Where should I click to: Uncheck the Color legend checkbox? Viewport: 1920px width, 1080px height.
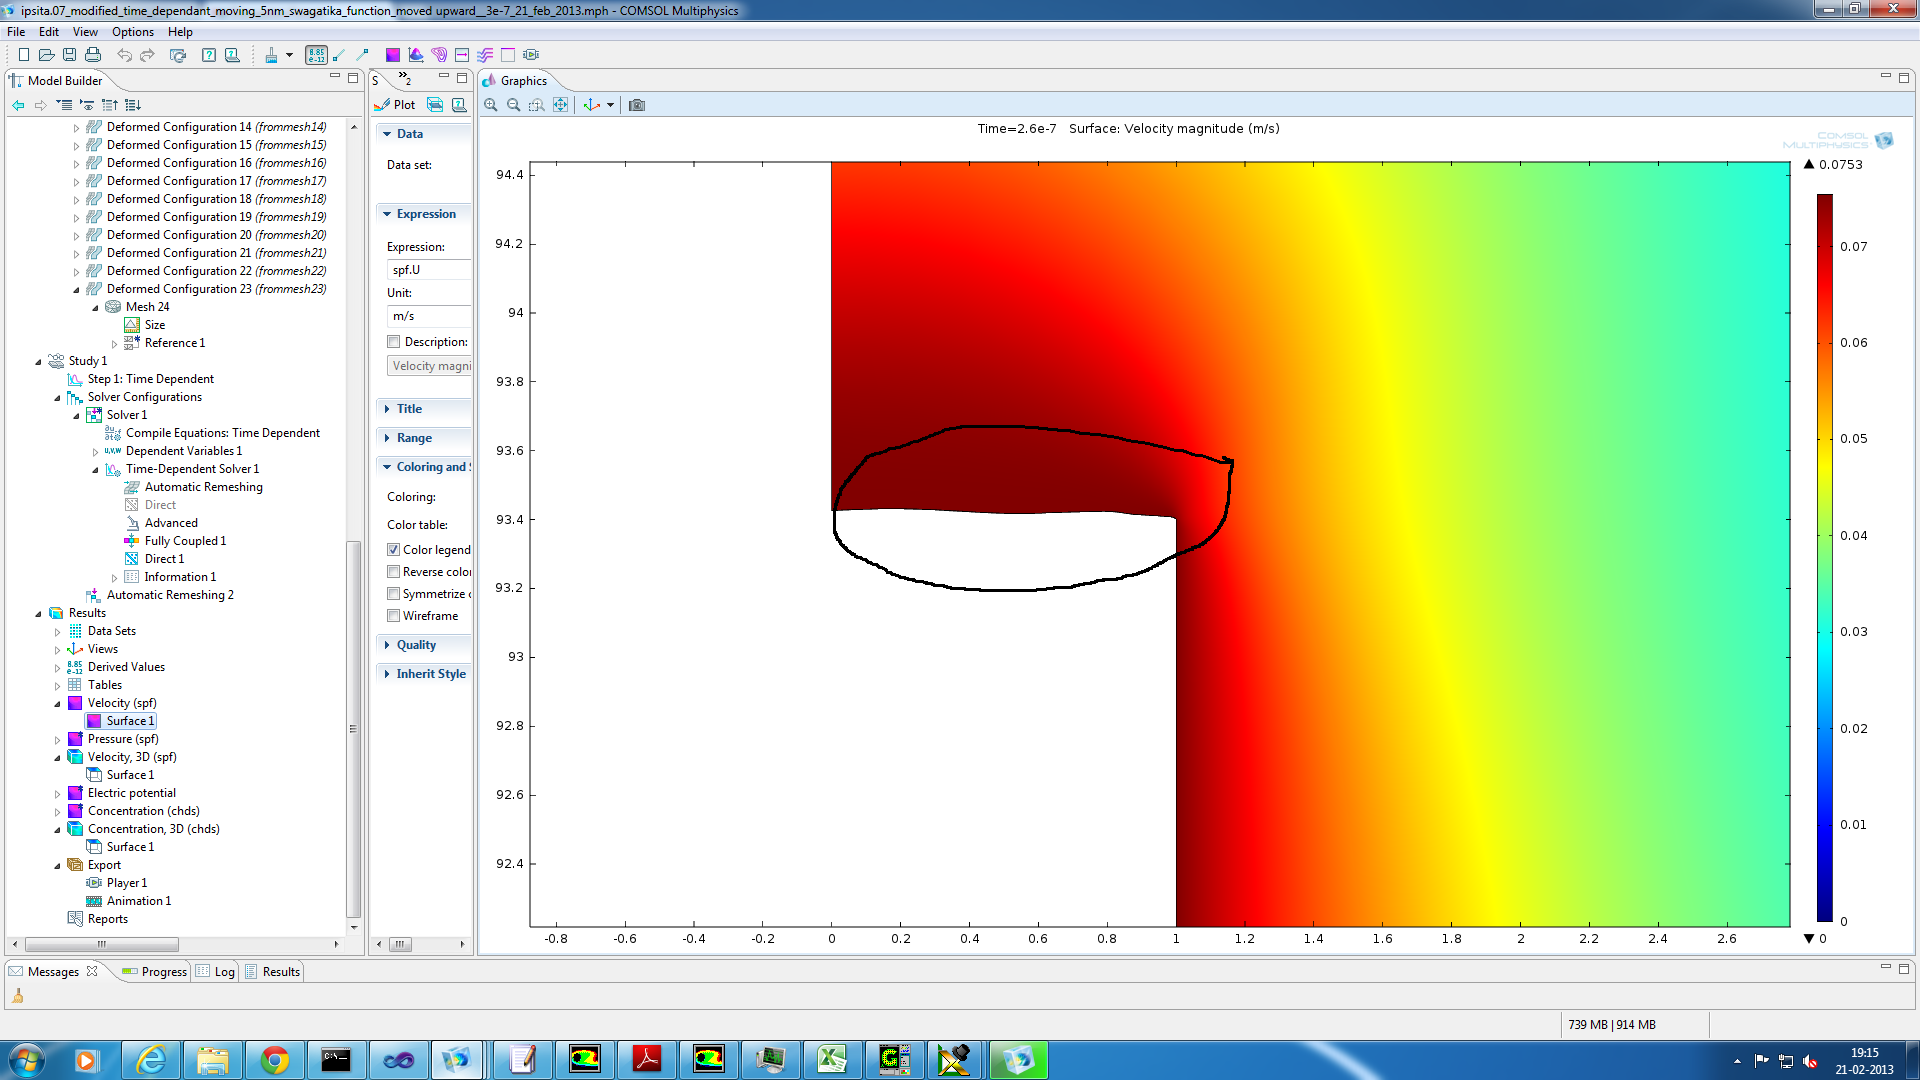[x=394, y=550]
